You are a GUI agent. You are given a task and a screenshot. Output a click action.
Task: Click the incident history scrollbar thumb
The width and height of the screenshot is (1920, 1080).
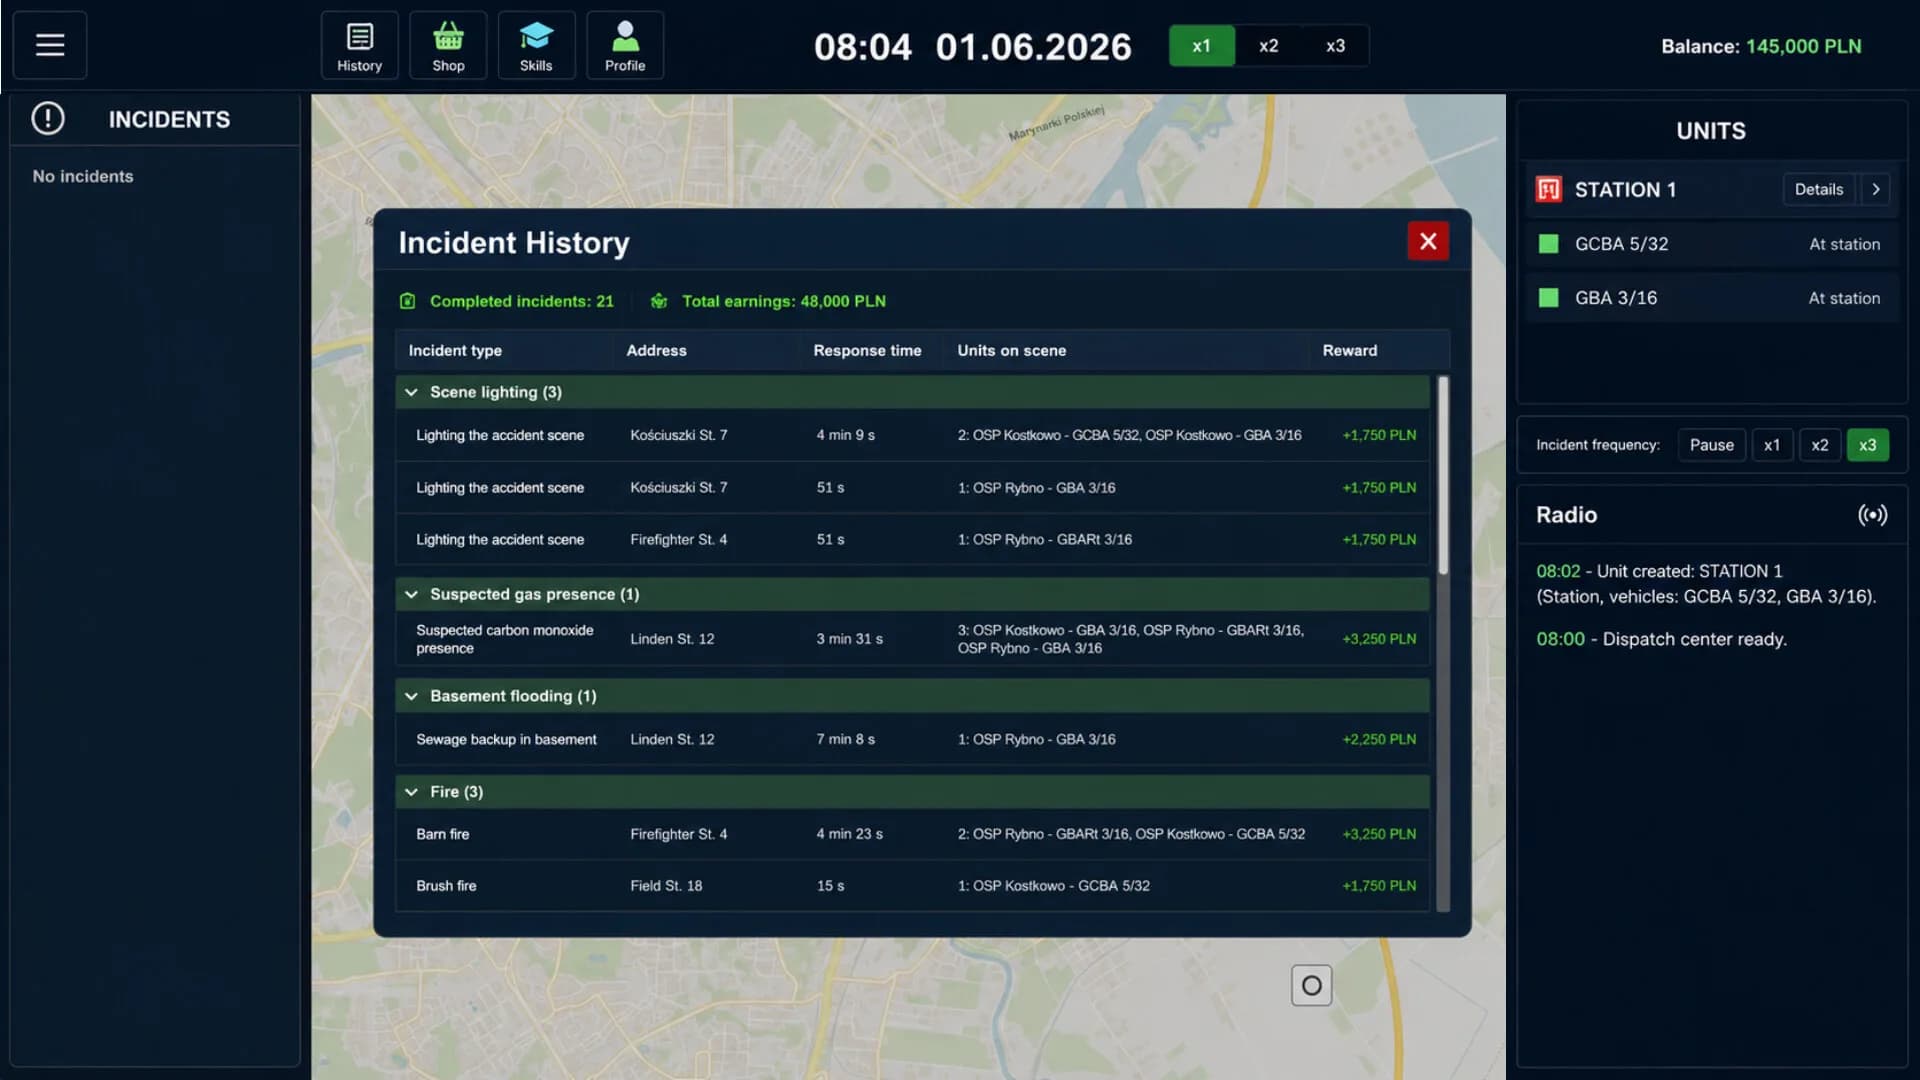pos(1443,475)
